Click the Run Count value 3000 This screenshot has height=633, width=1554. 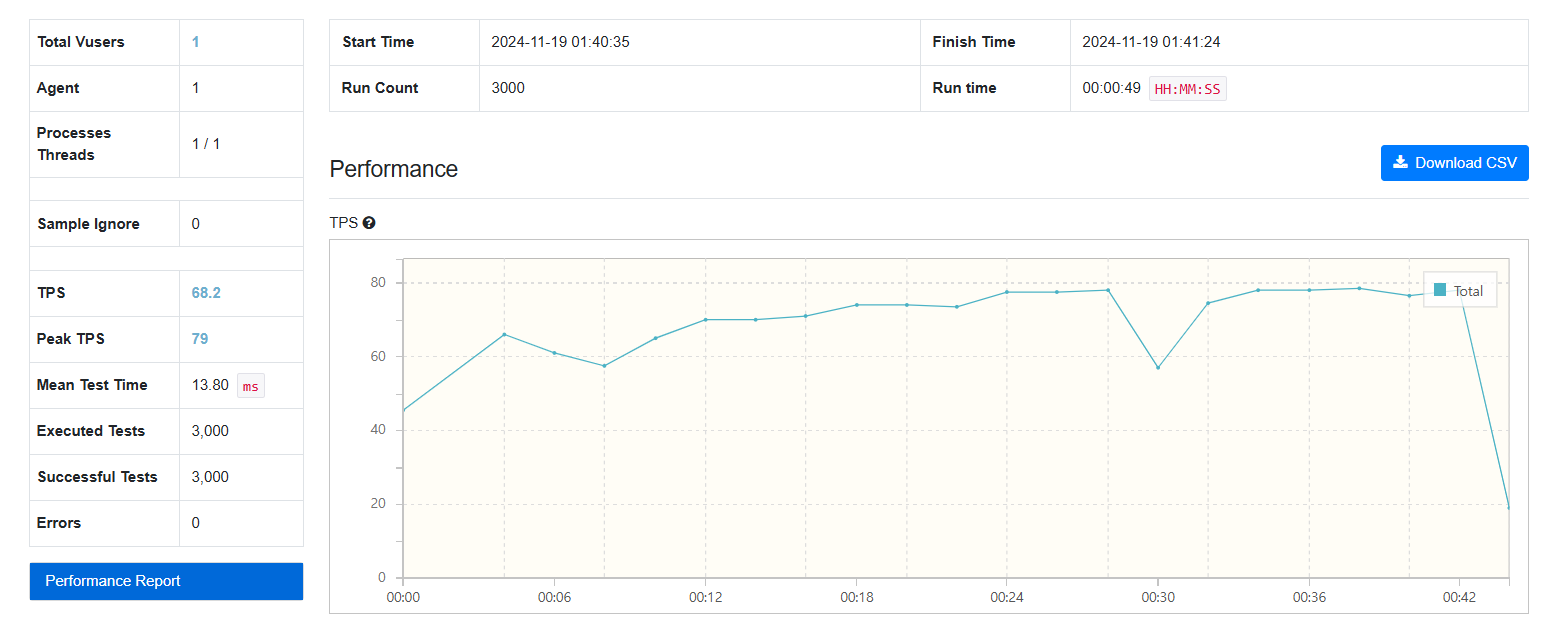click(x=508, y=88)
